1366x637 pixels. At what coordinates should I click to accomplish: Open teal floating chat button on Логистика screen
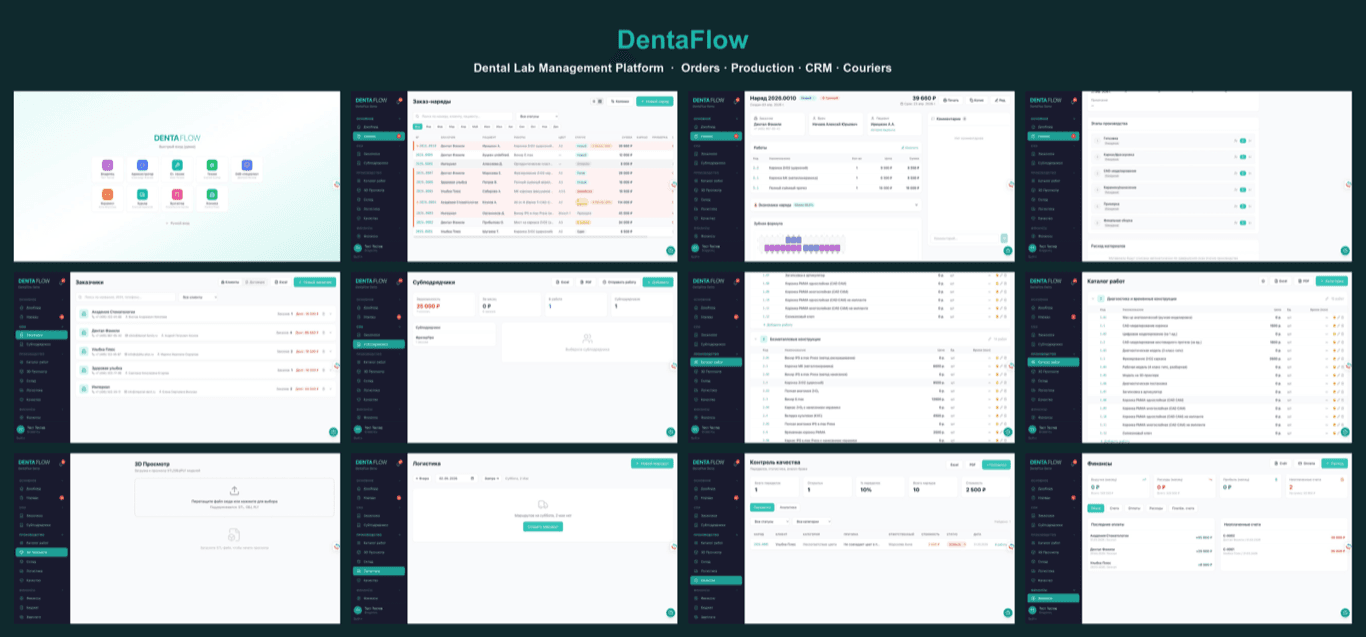coord(670,613)
